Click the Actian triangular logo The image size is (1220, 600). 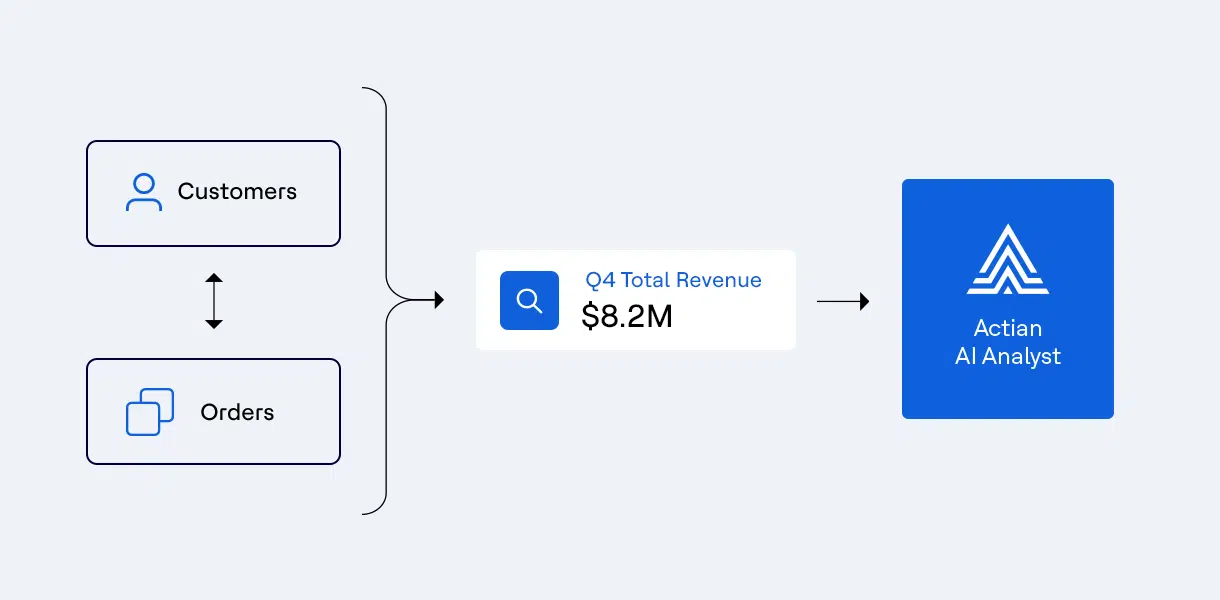(1007, 259)
